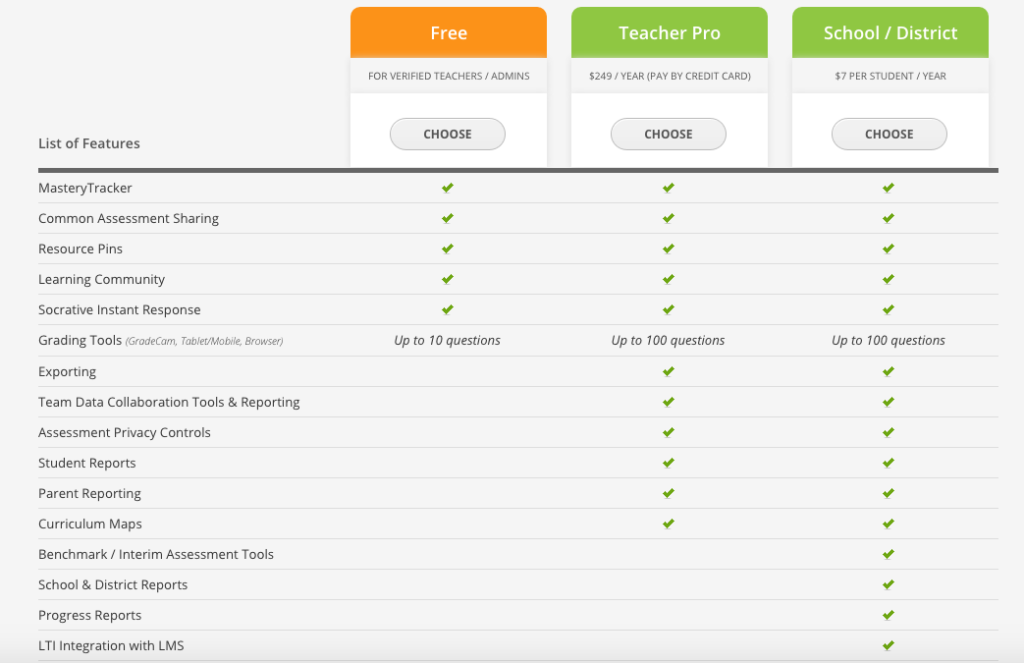
Task: Click the $249 per year pricing text
Action: 668,75
